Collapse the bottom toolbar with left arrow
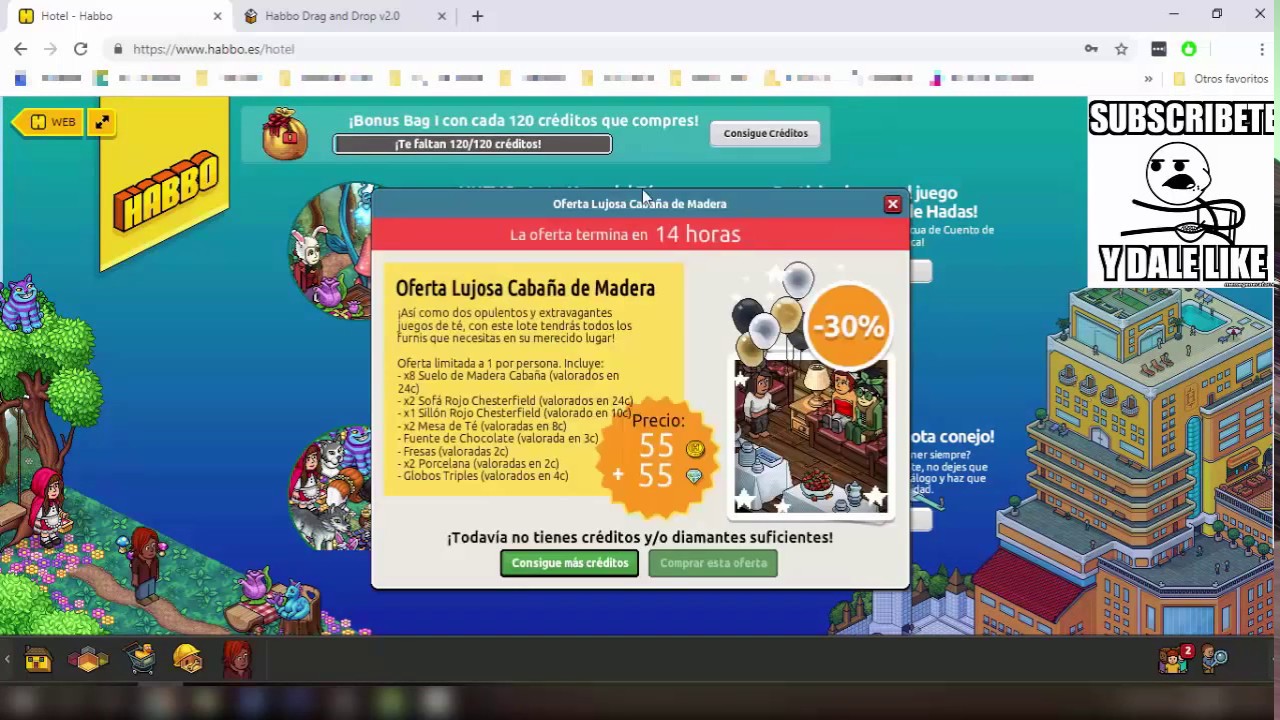The height and width of the screenshot is (720, 1280). point(7,659)
